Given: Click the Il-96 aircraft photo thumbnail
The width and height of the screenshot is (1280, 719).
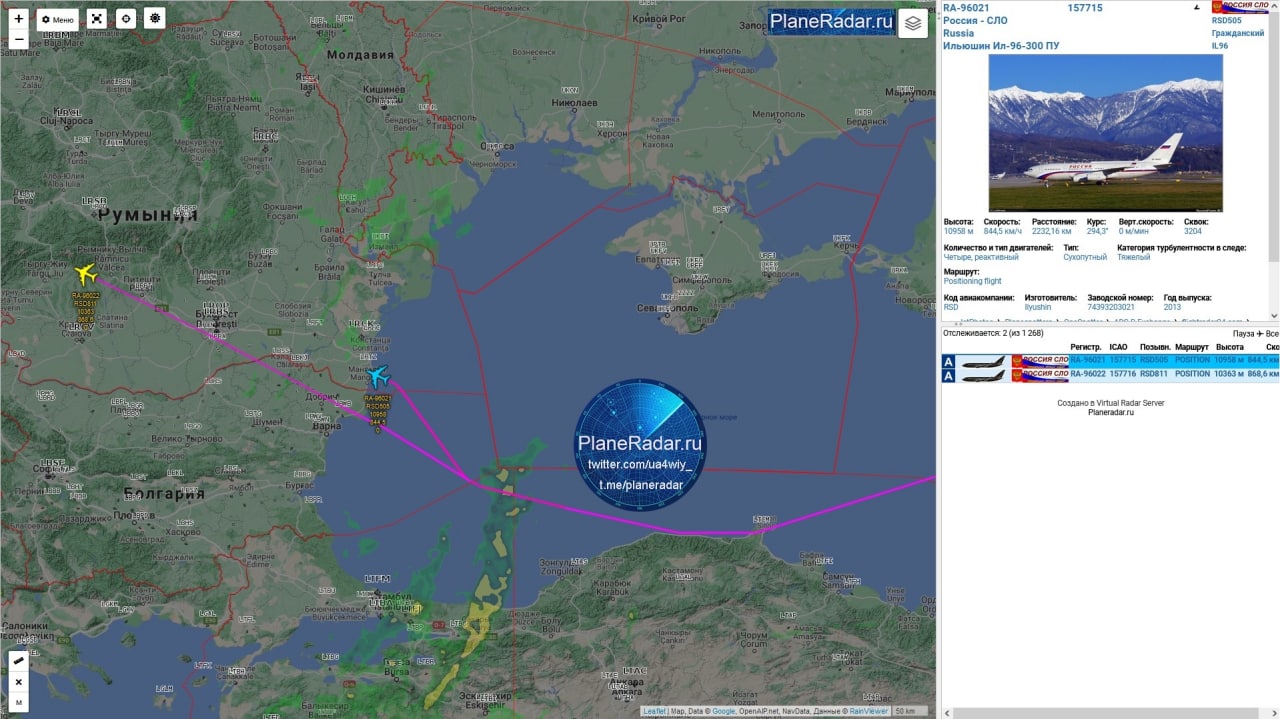Looking at the screenshot, I should (x=1105, y=133).
